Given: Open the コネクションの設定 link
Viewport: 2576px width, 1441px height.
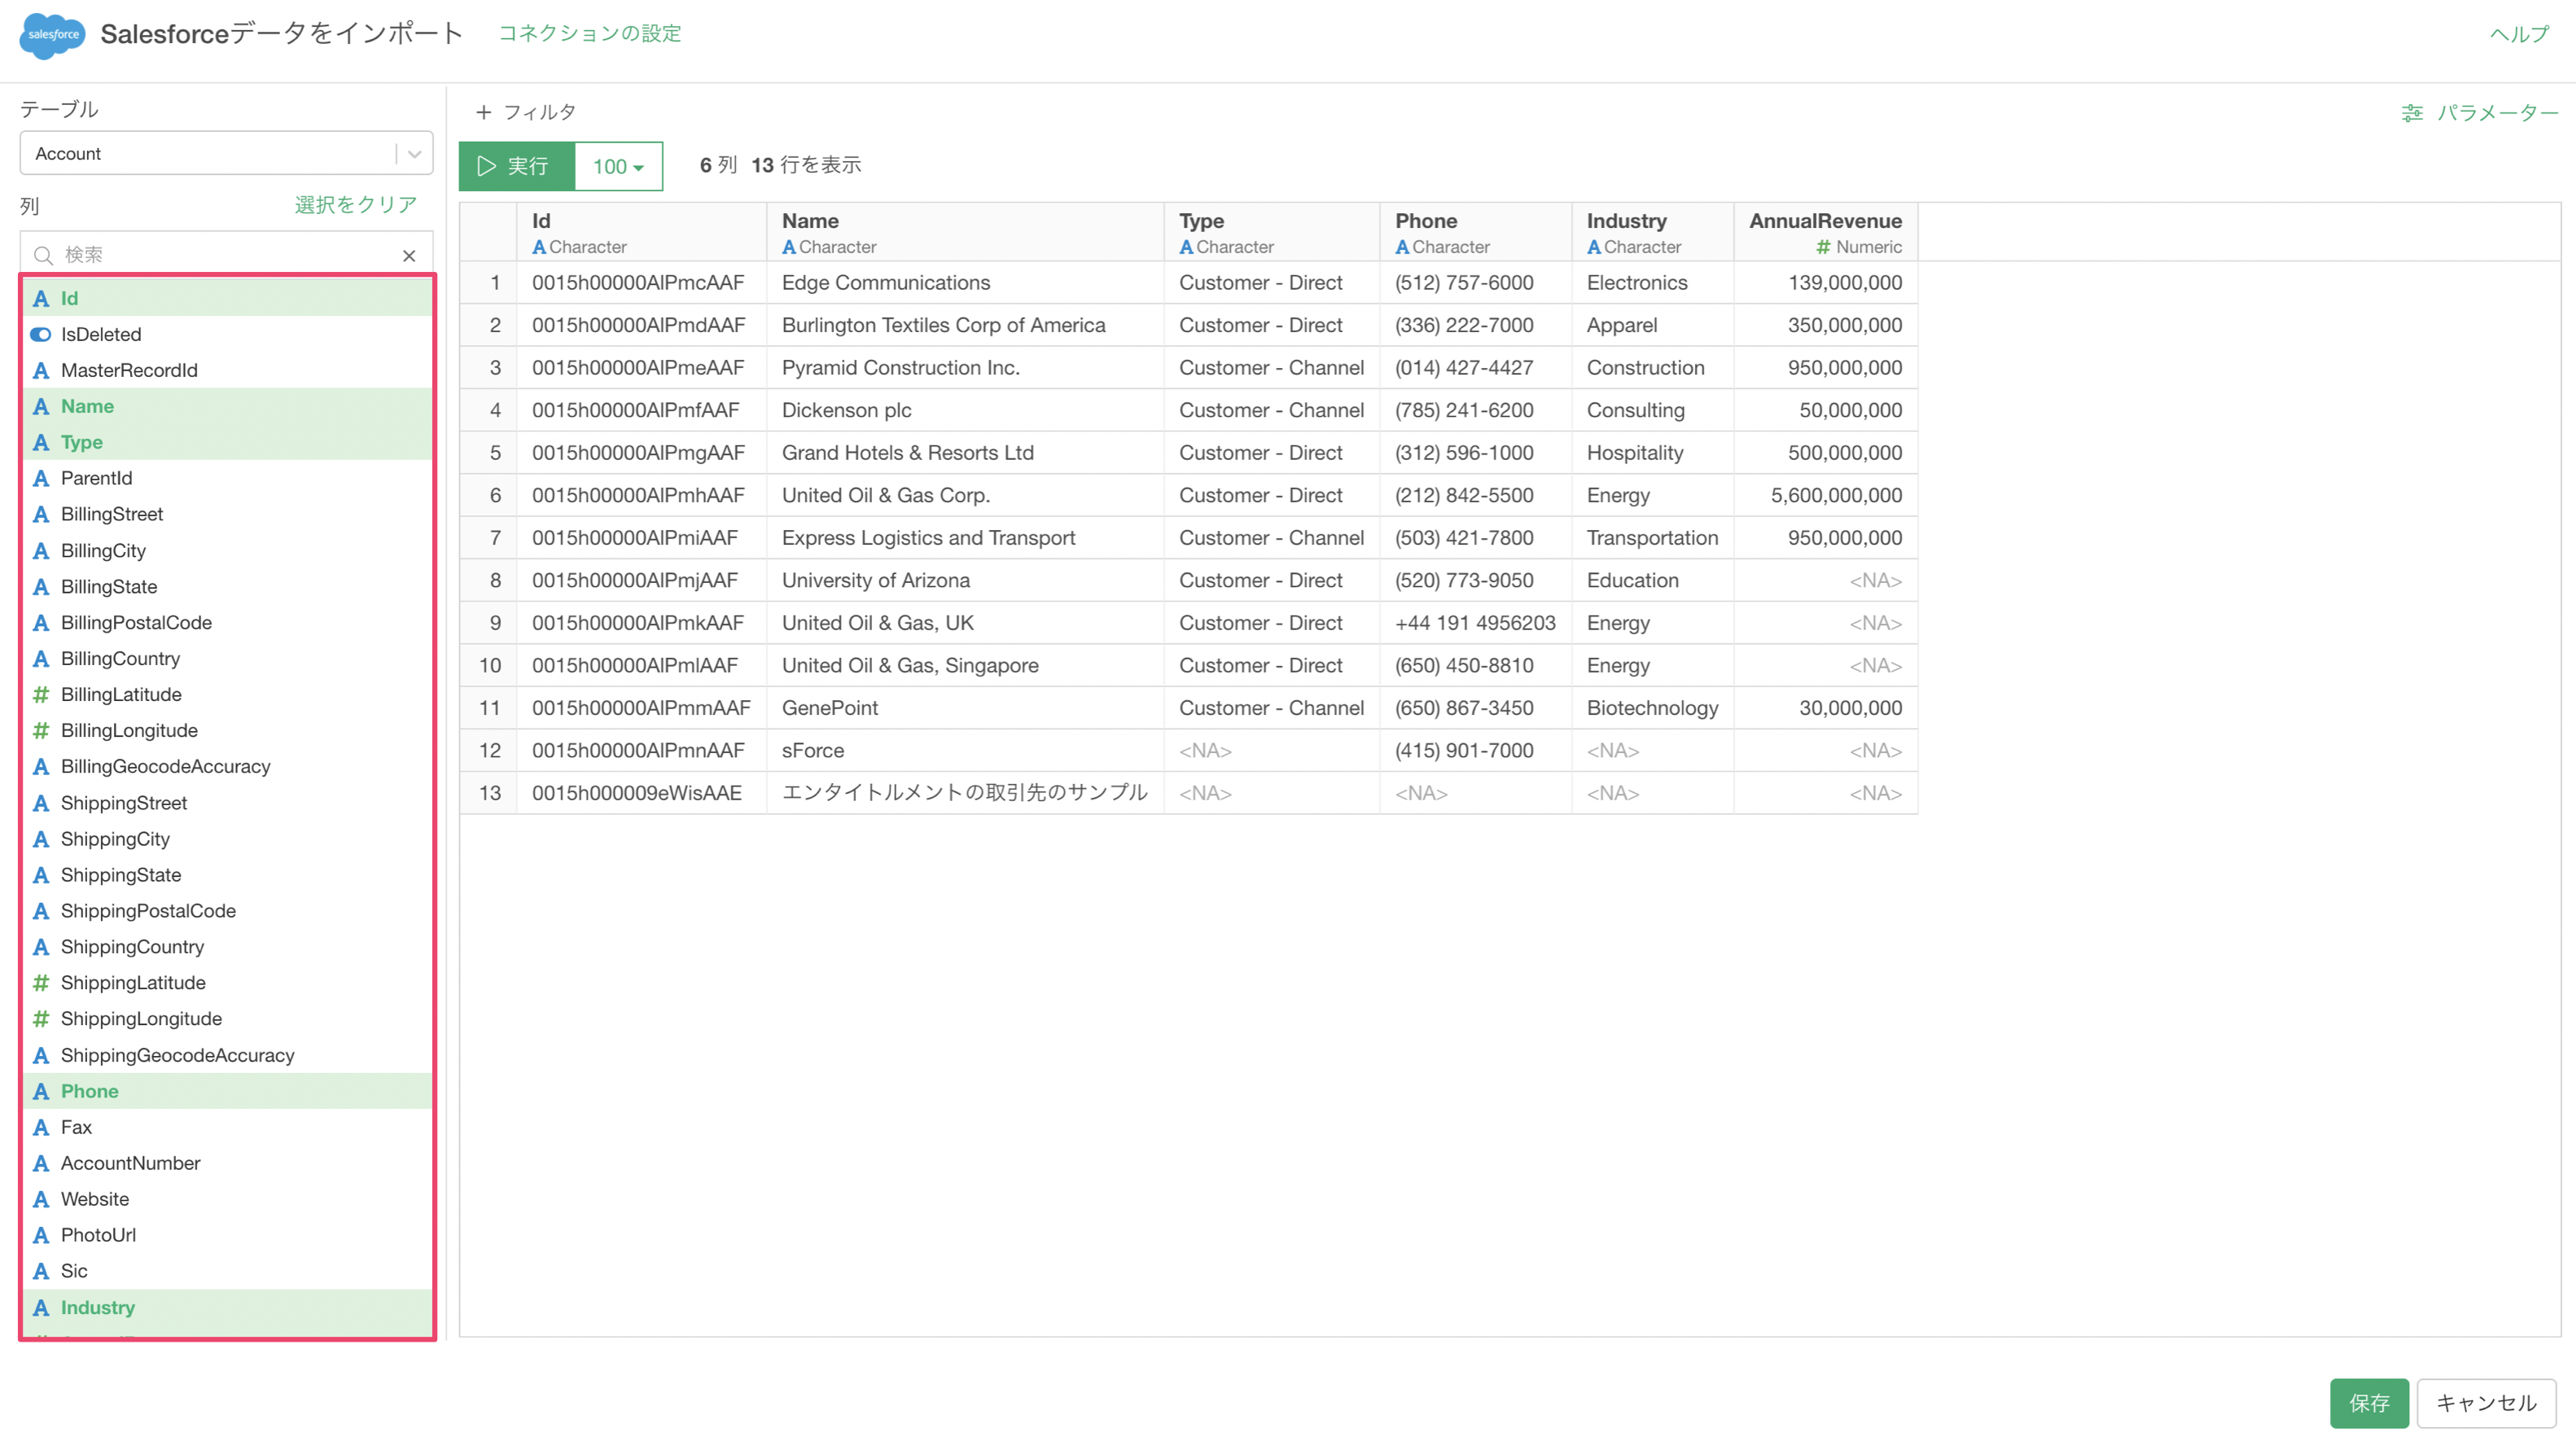Looking at the screenshot, I should [x=590, y=33].
